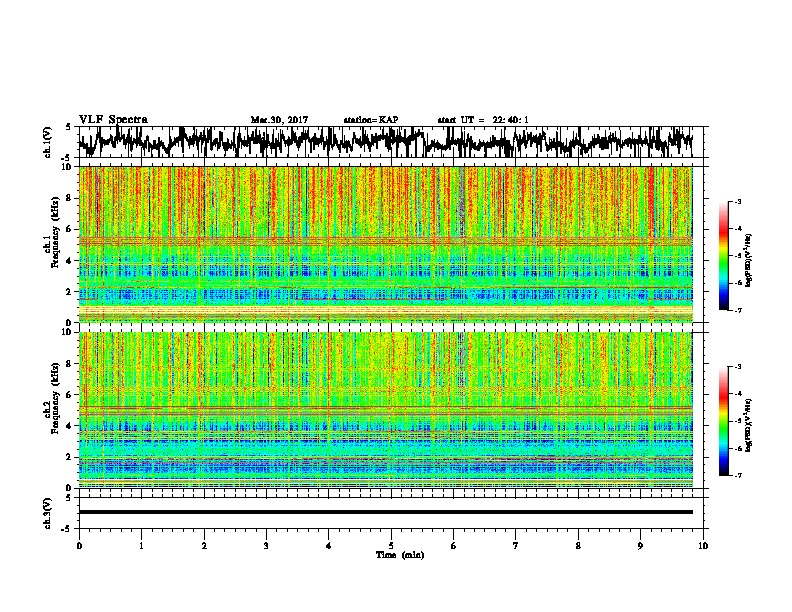
Task: Click time axis tick label "2"
Action: [204, 546]
